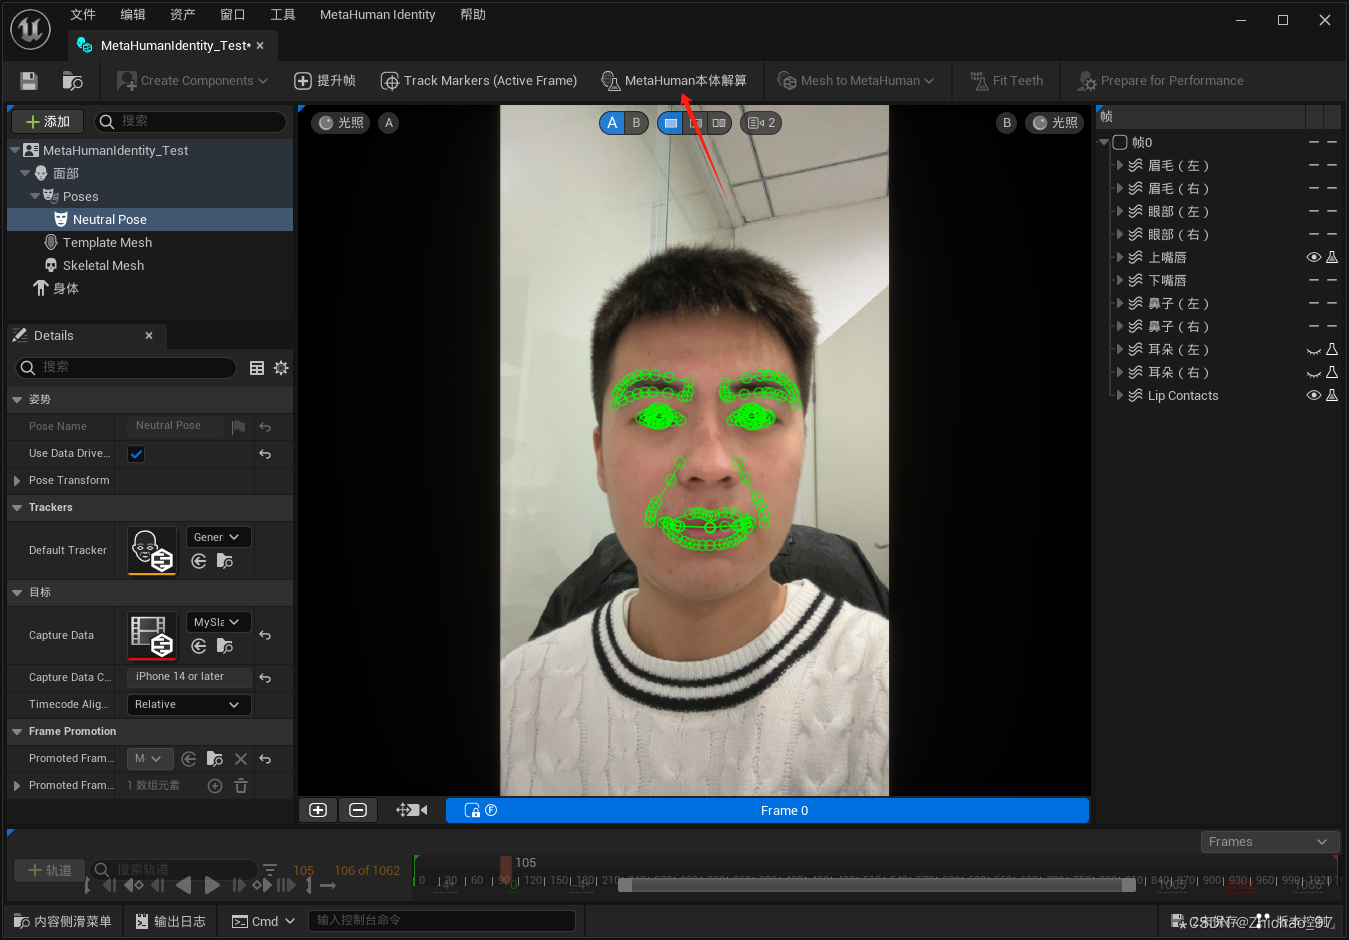Open Details property matrix table icon

(257, 368)
